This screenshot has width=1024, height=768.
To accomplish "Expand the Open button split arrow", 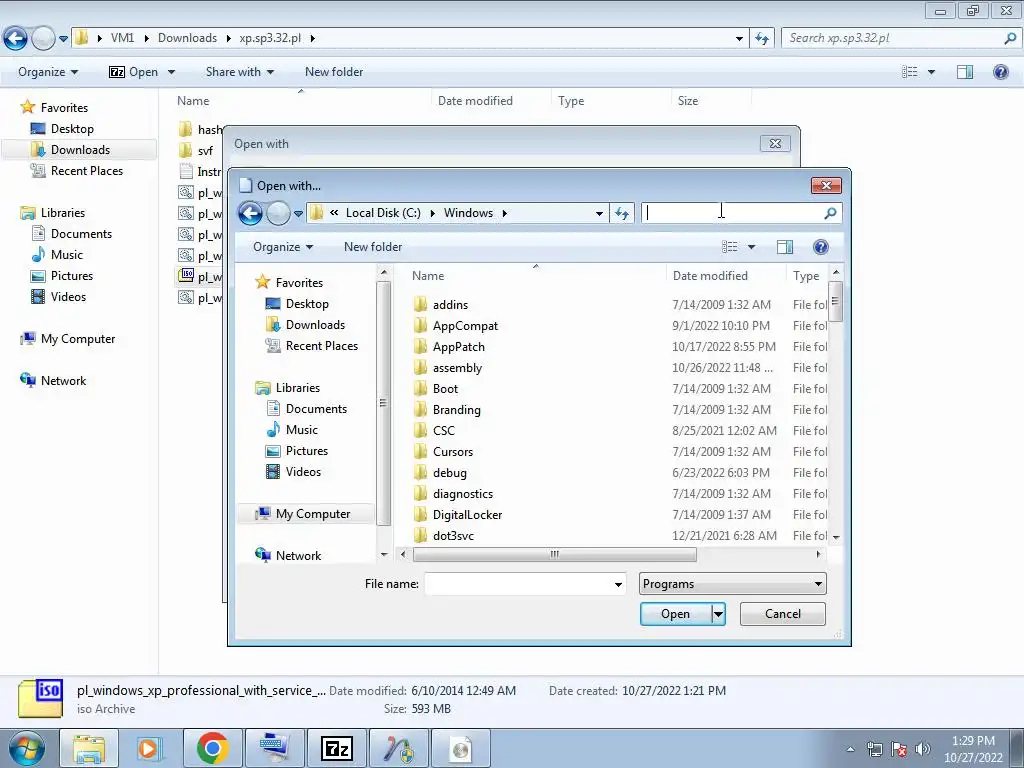I will tap(718, 614).
